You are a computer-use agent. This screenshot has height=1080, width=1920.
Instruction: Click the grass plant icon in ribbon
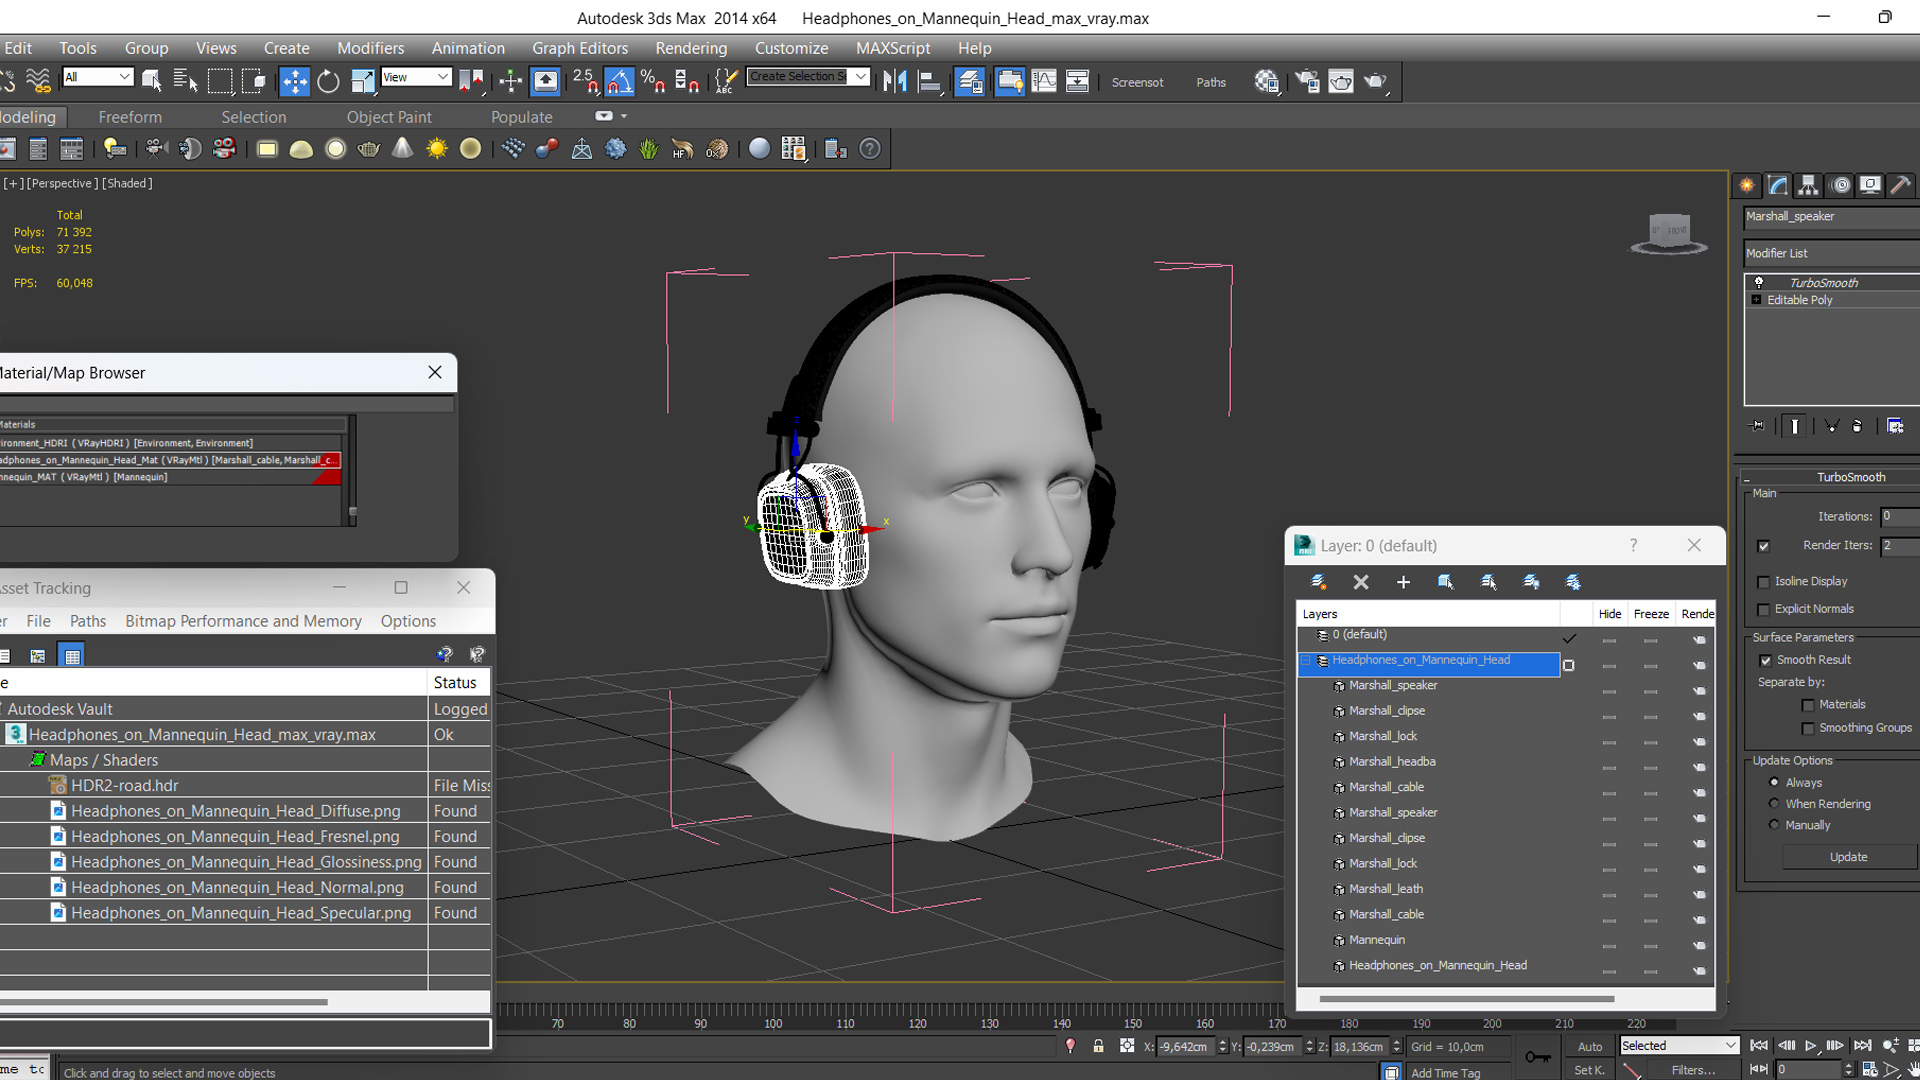[649, 149]
